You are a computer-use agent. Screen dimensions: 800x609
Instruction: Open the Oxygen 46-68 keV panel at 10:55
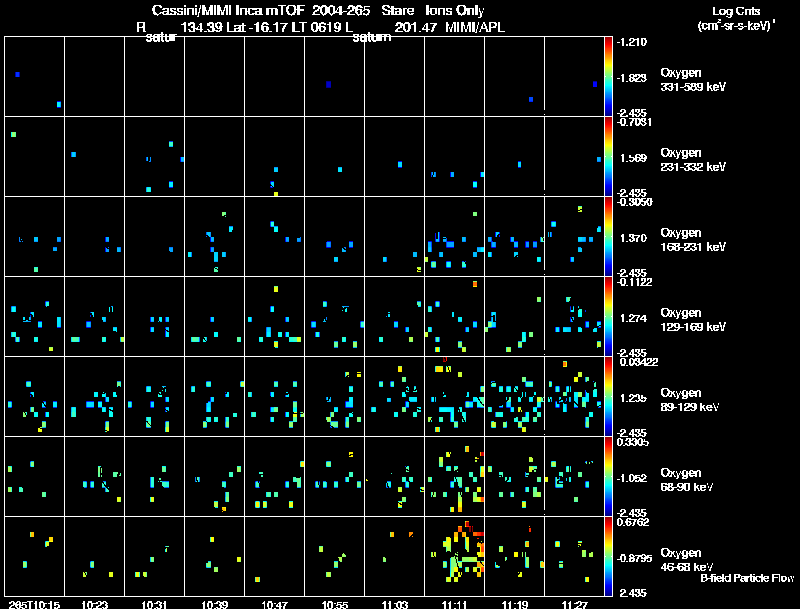point(334,556)
